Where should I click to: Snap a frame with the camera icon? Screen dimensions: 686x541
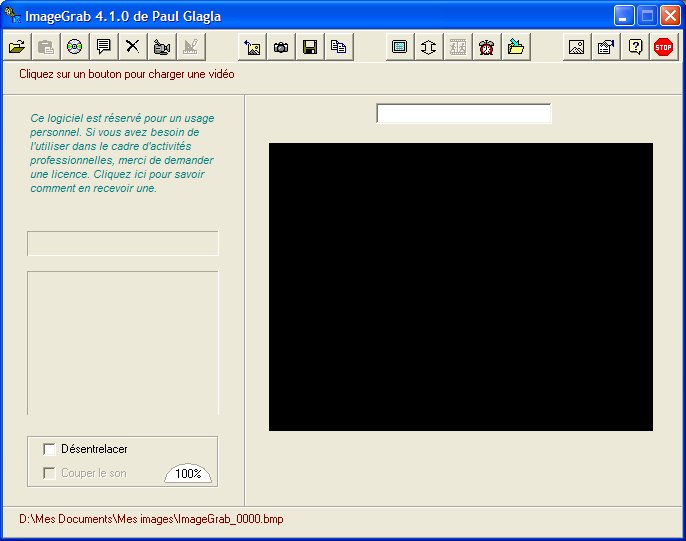pyautogui.click(x=281, y=46)
